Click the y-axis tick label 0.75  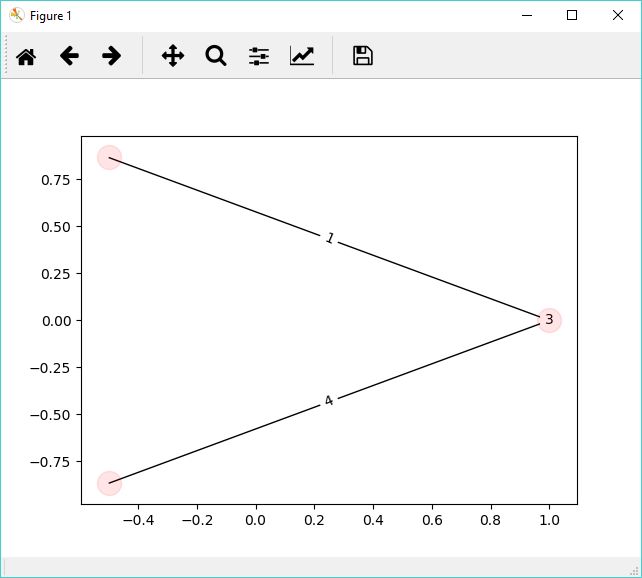(55, 180)
